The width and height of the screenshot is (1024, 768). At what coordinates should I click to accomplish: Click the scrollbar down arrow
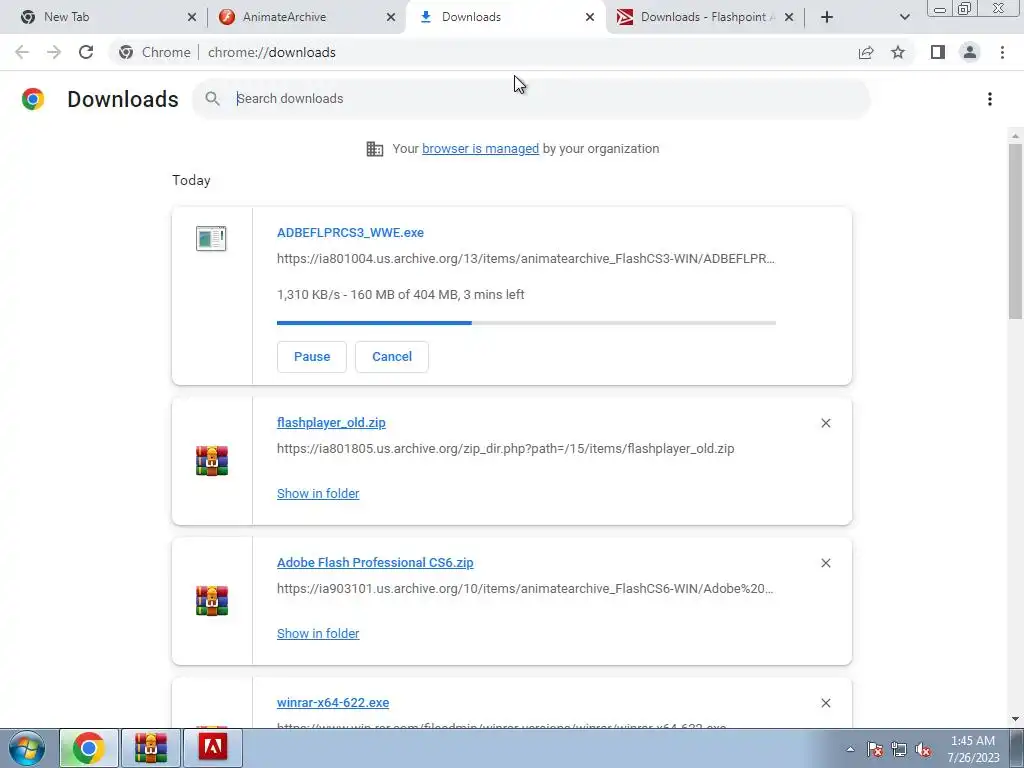click(1015, 720)
